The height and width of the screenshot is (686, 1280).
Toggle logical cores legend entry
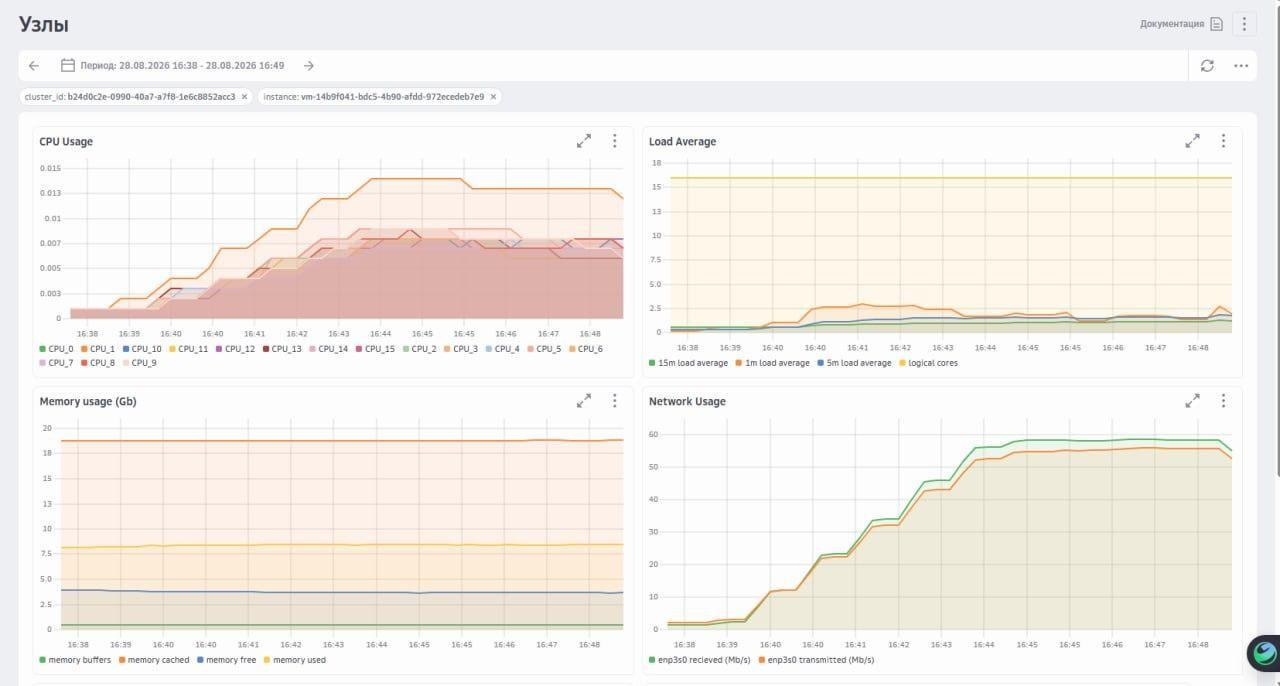click(928, 363)
